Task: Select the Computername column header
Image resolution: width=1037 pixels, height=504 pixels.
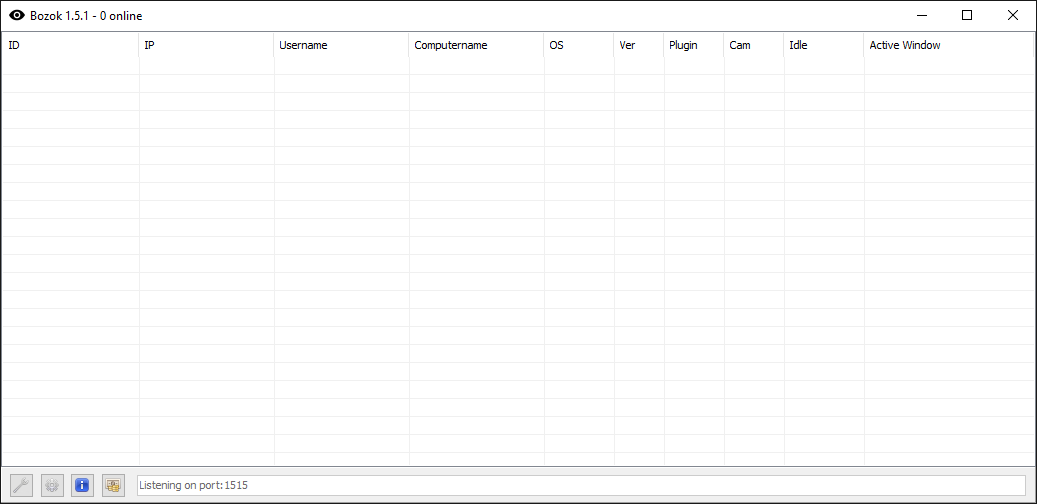Action: (x=476, y=45)
